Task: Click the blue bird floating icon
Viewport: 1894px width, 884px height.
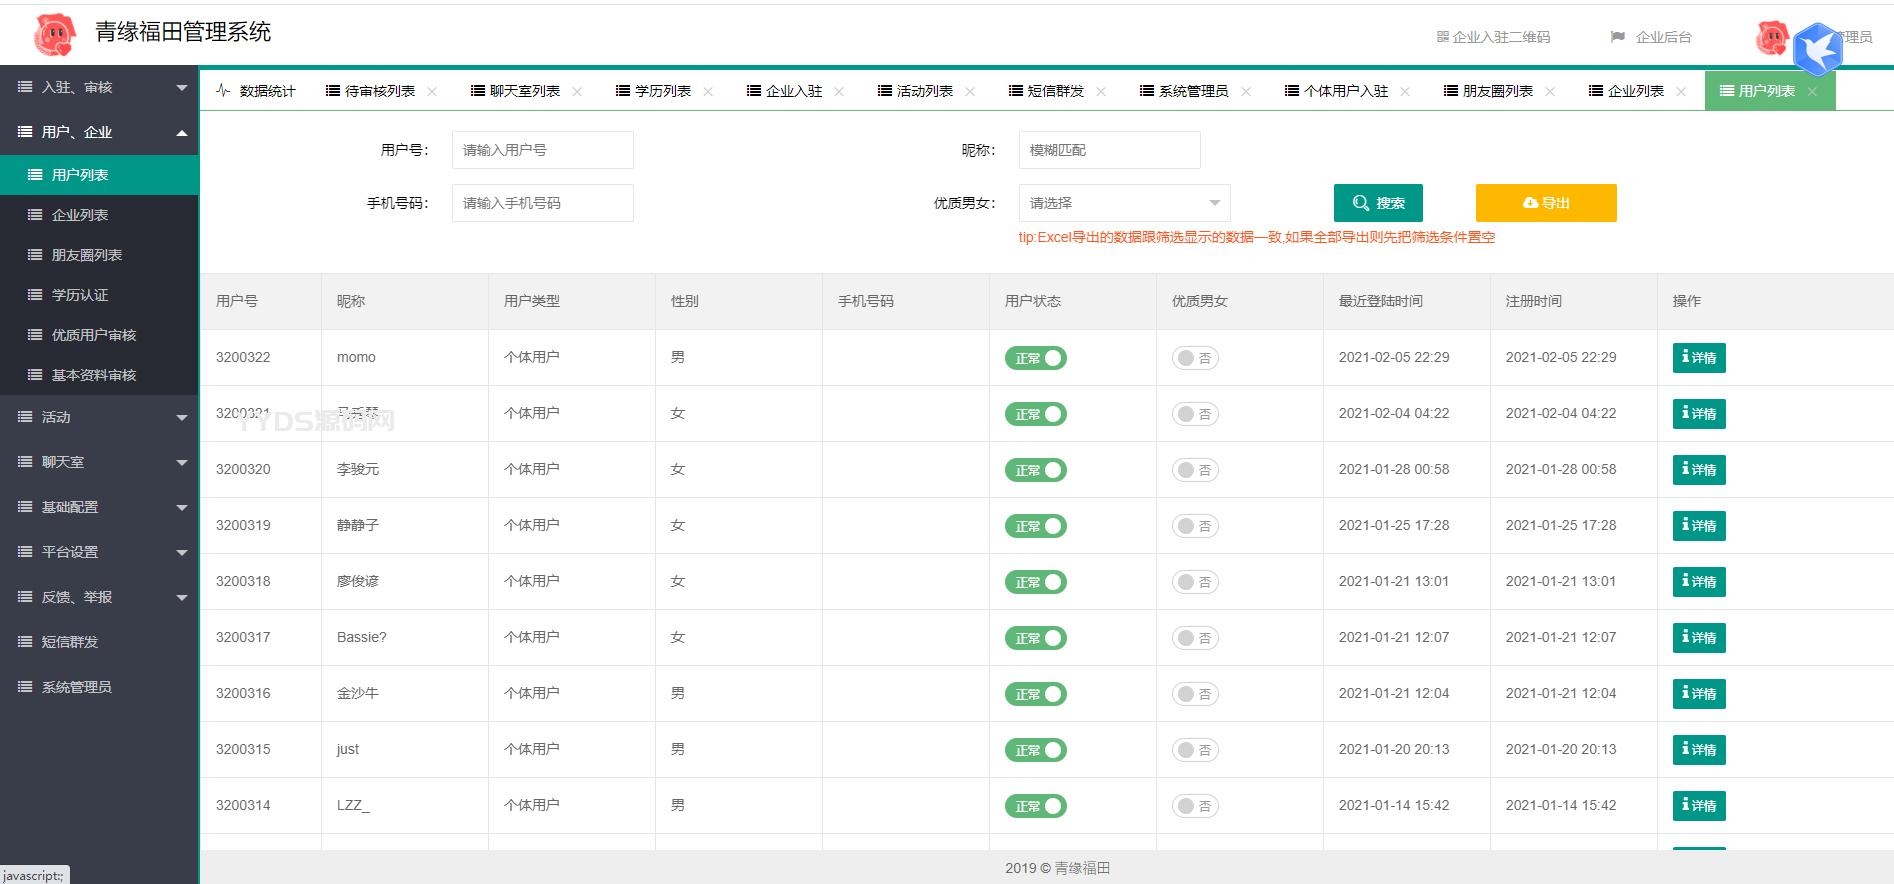Action: click(x=1817, y=49)
